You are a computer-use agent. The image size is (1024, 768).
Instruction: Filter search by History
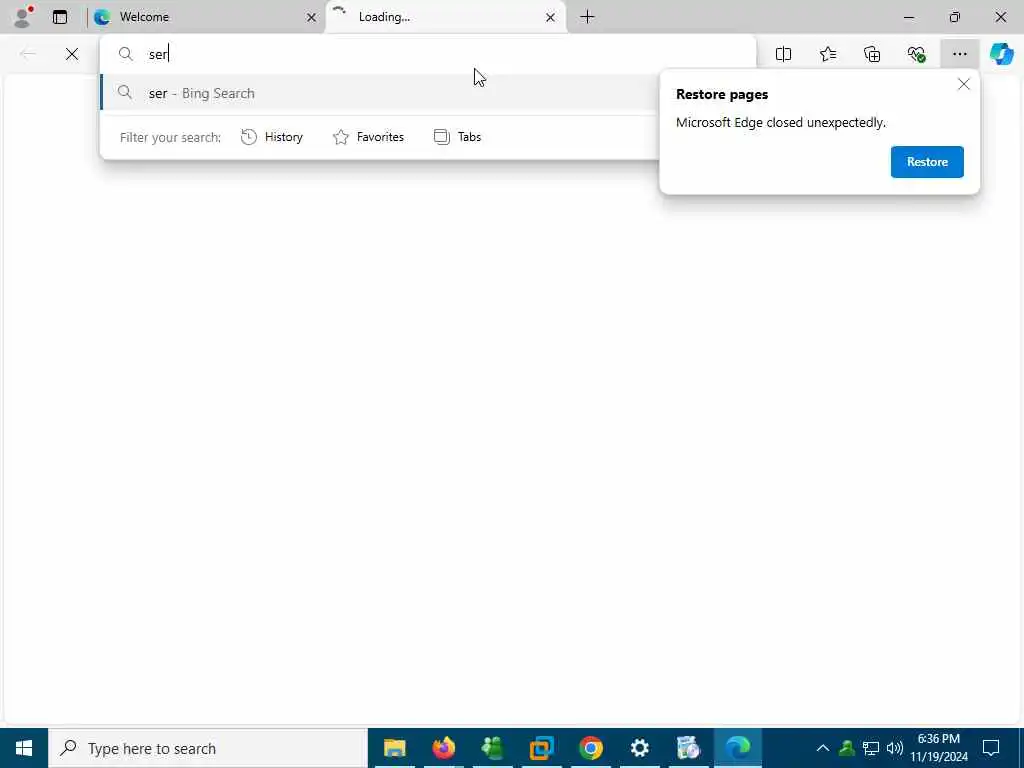(x=272, y=137)
